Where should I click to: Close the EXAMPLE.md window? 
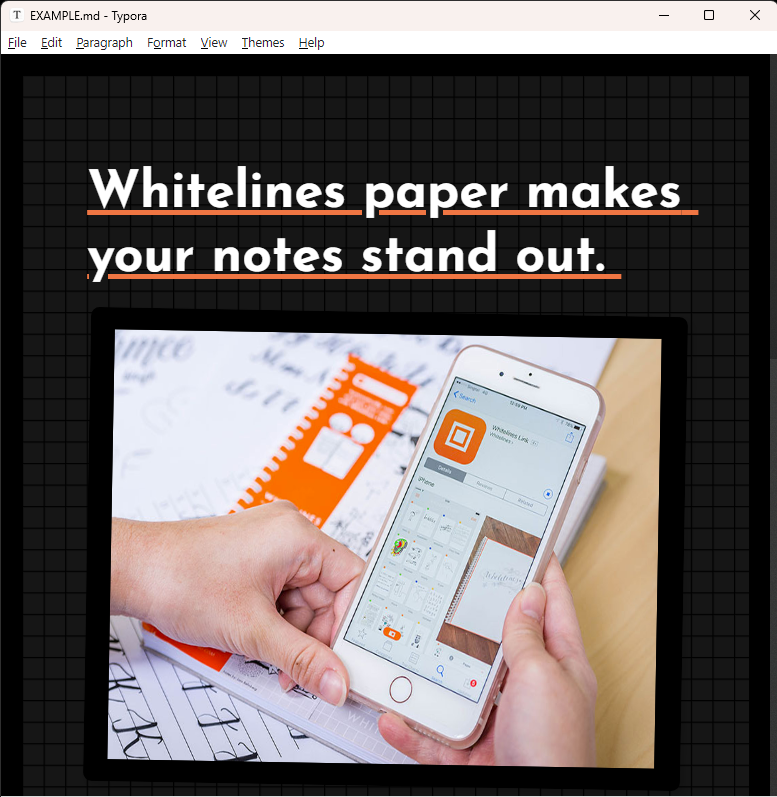coord(754,15)
